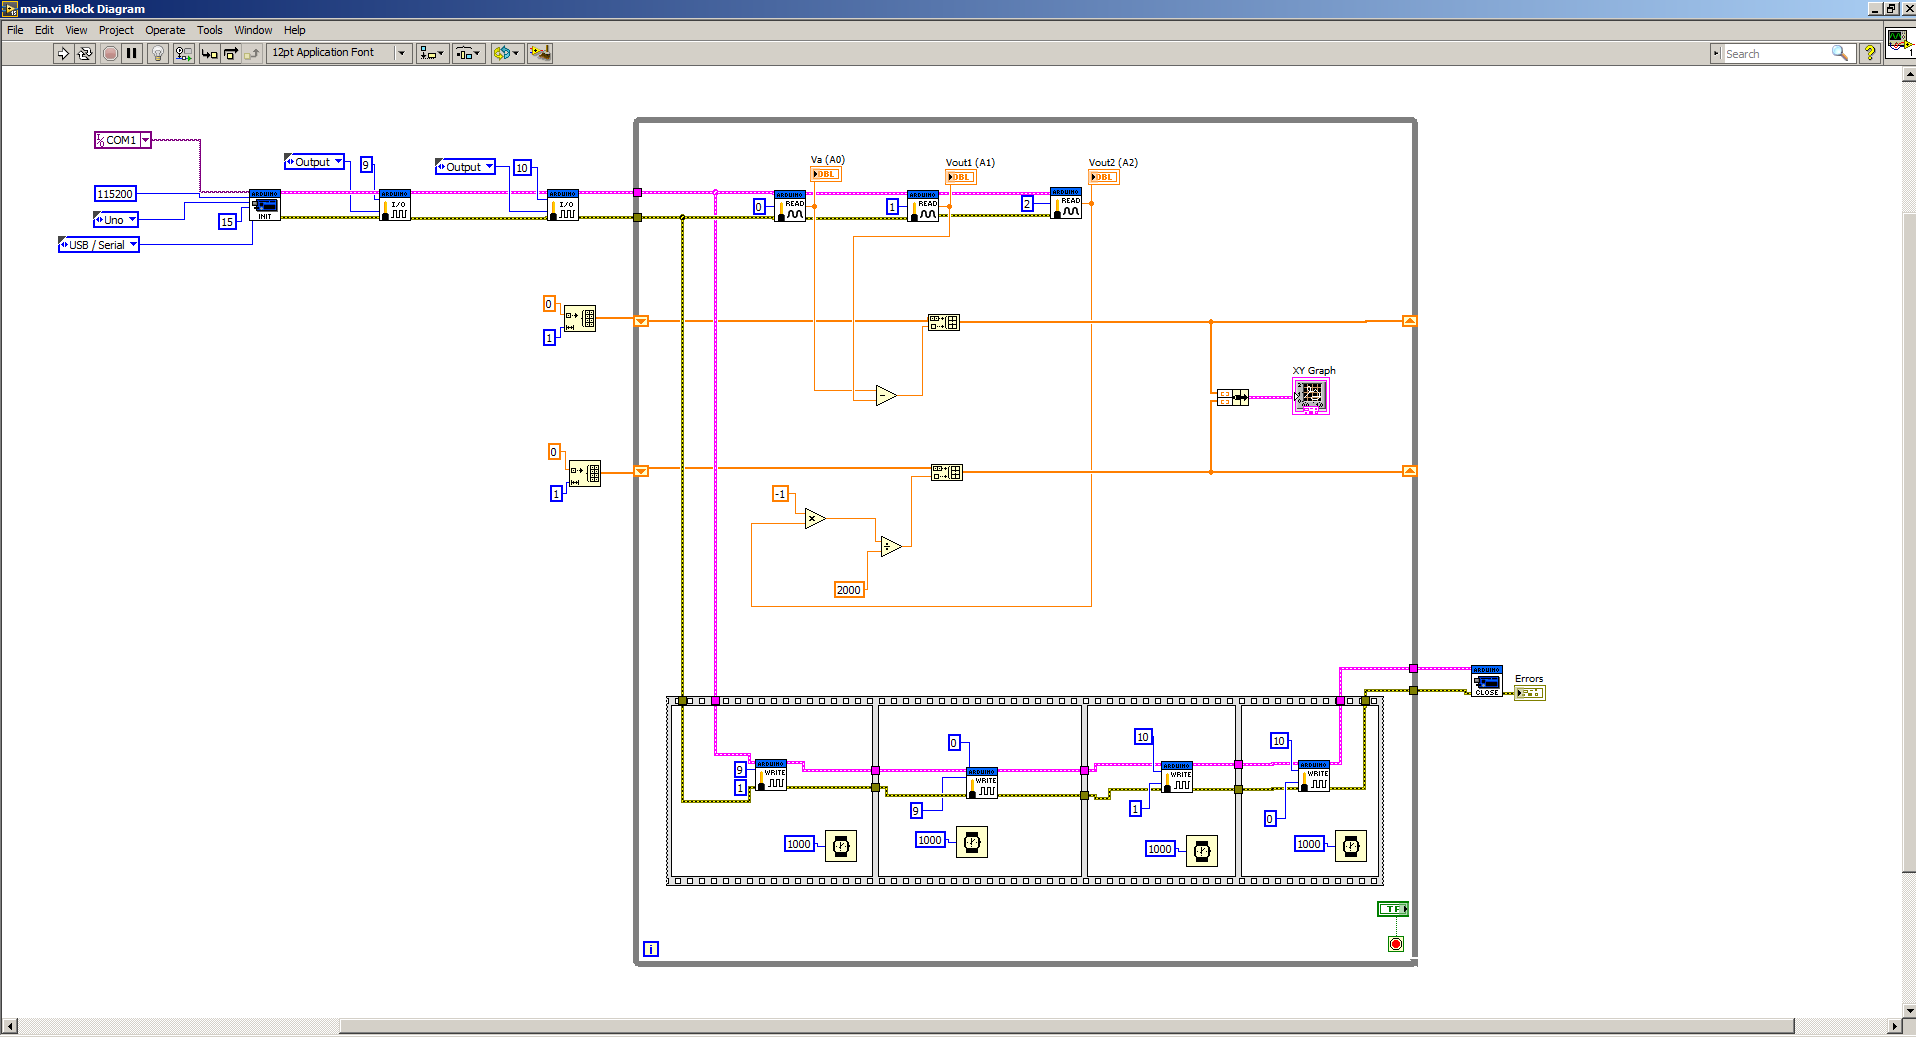1916x1038 pixels.
Task: Click the vertical scrollbar down arrow
Action: point(1909,1011)
